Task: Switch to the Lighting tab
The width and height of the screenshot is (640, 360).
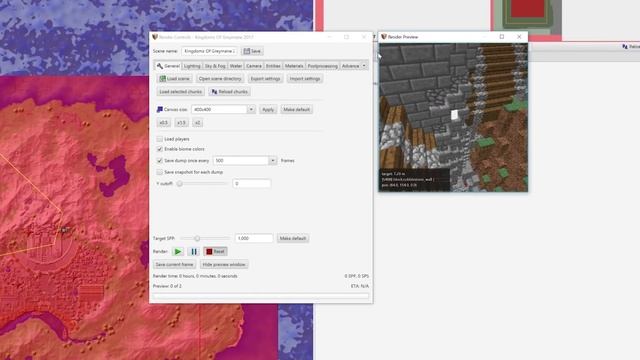Action: pyautogui.click(x=191, y=66)
